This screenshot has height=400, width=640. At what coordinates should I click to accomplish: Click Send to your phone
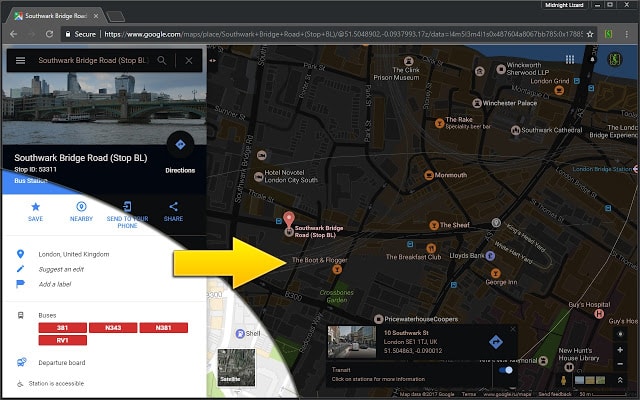pyautogui.click(x=127, y=214)
